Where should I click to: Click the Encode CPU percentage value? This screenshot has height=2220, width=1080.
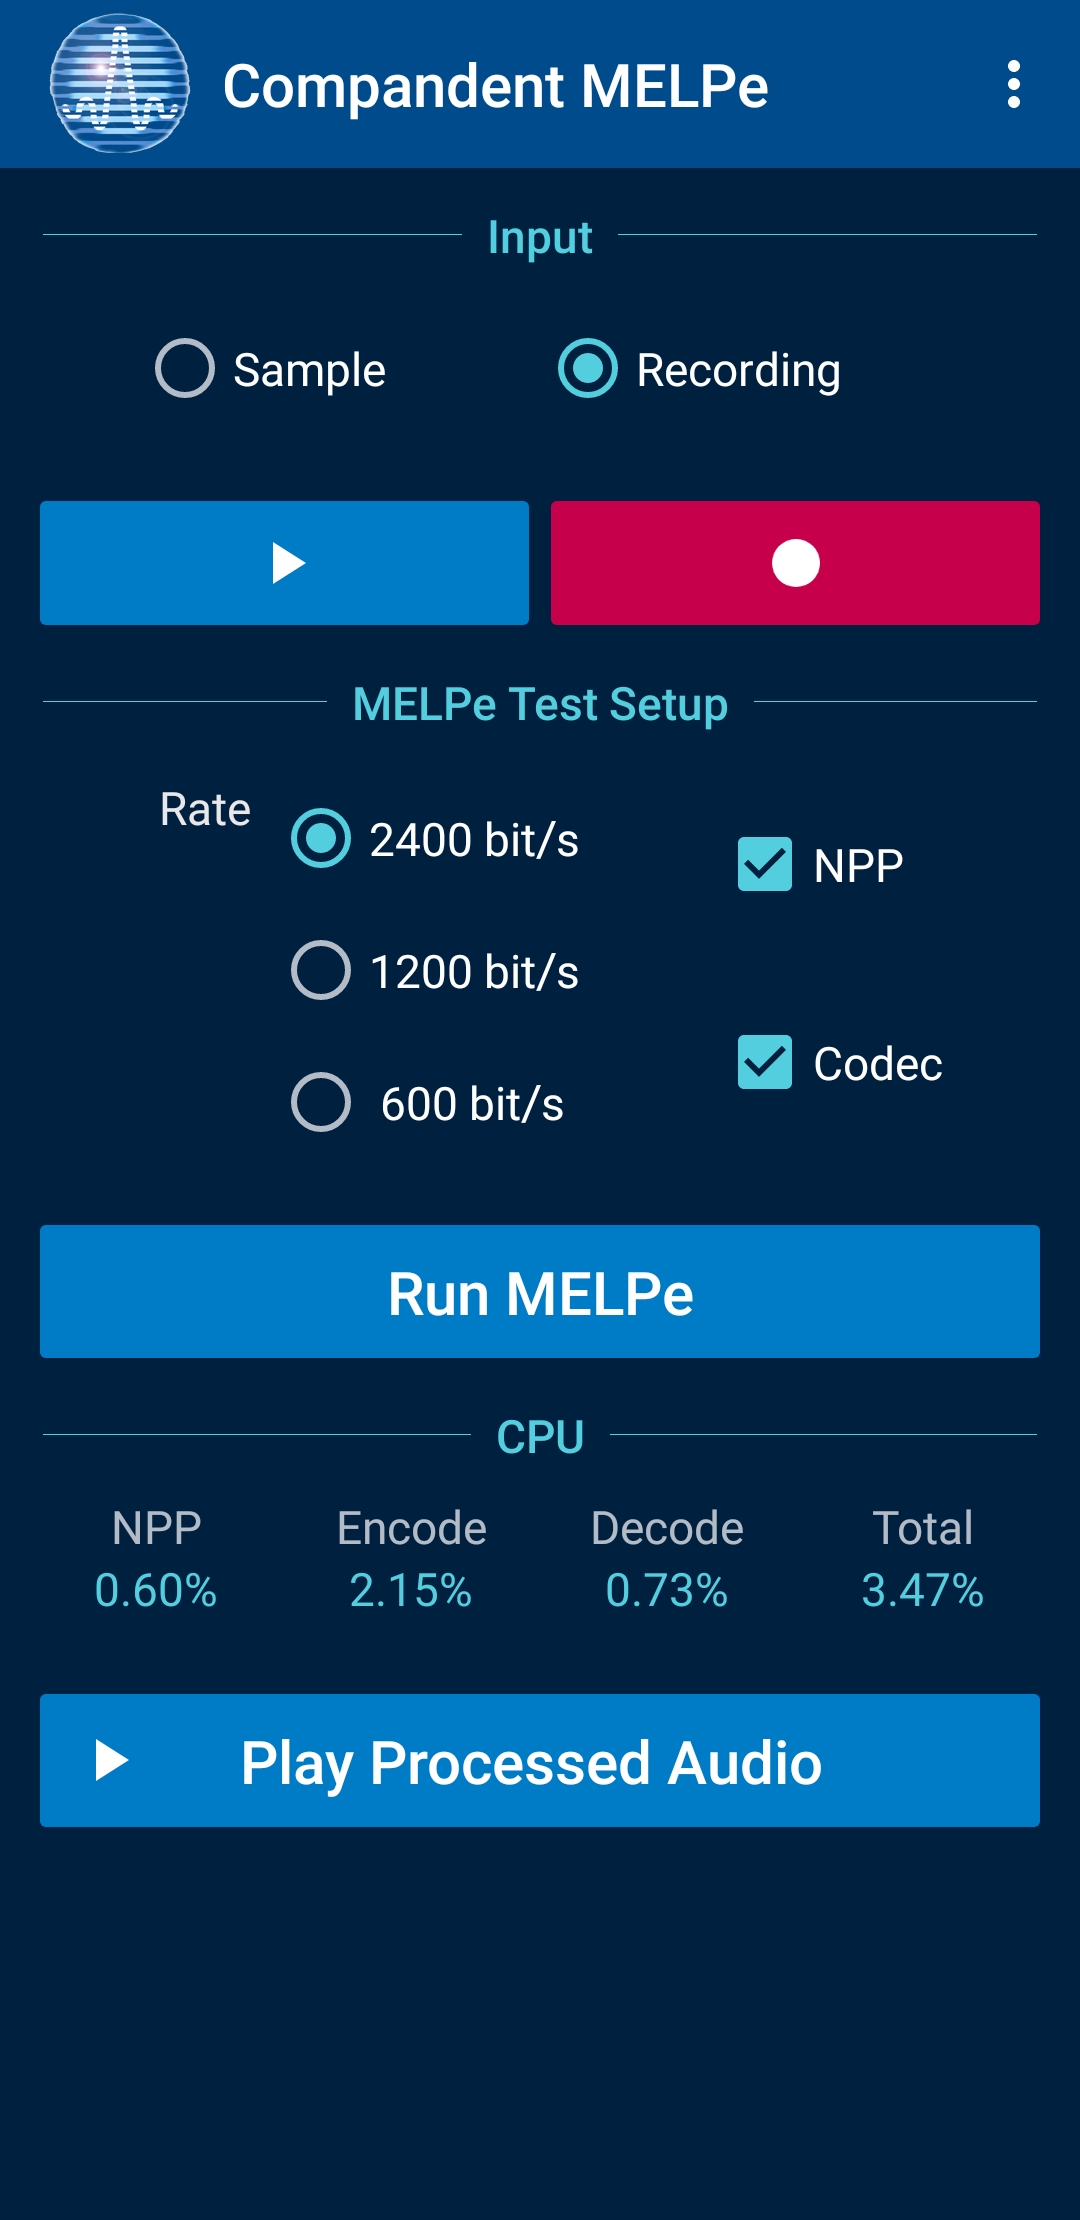[x=411, y=1590]
